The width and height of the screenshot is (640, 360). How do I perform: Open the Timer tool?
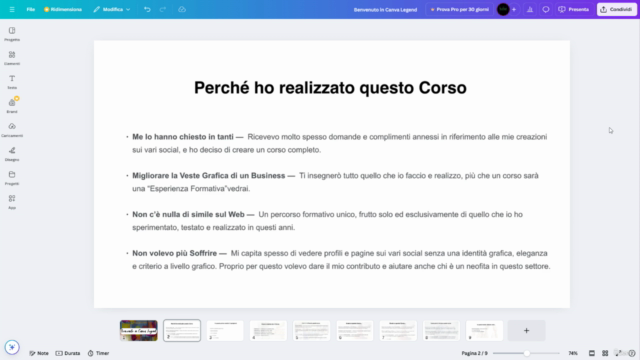point(98,353)
